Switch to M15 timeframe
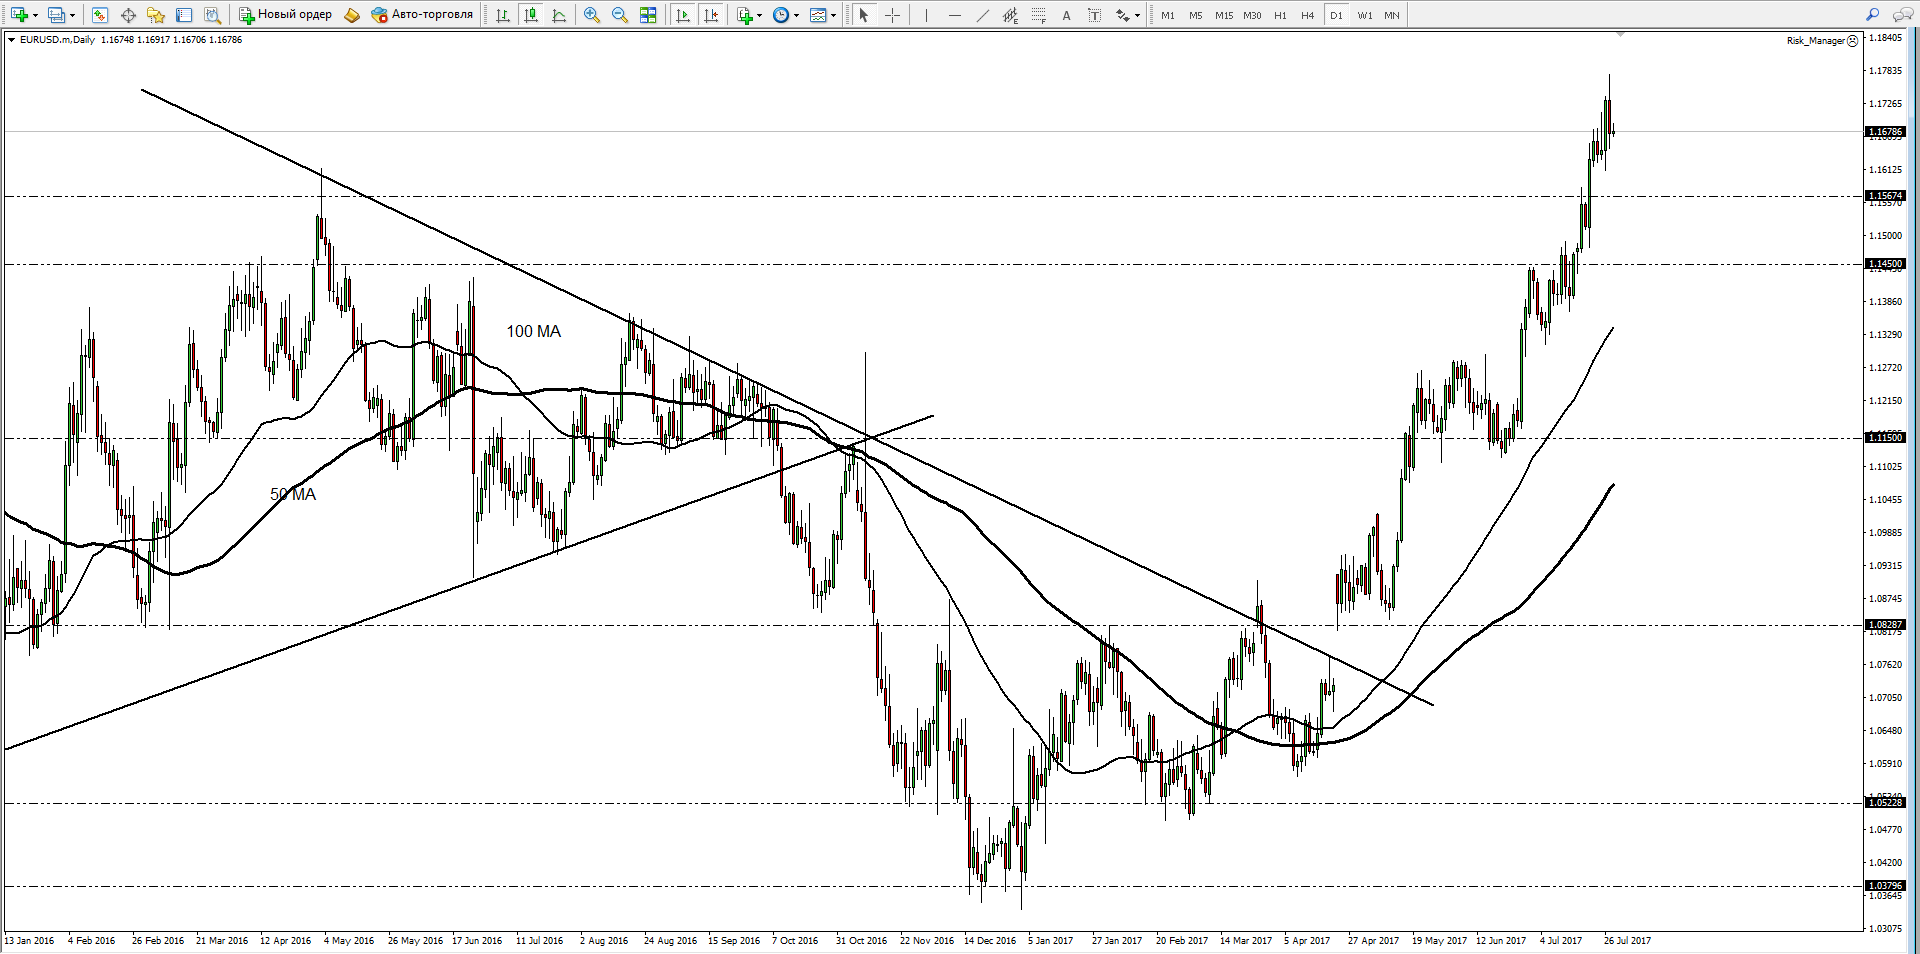This screenshot has height=954, width=1920. (1224, 15)
